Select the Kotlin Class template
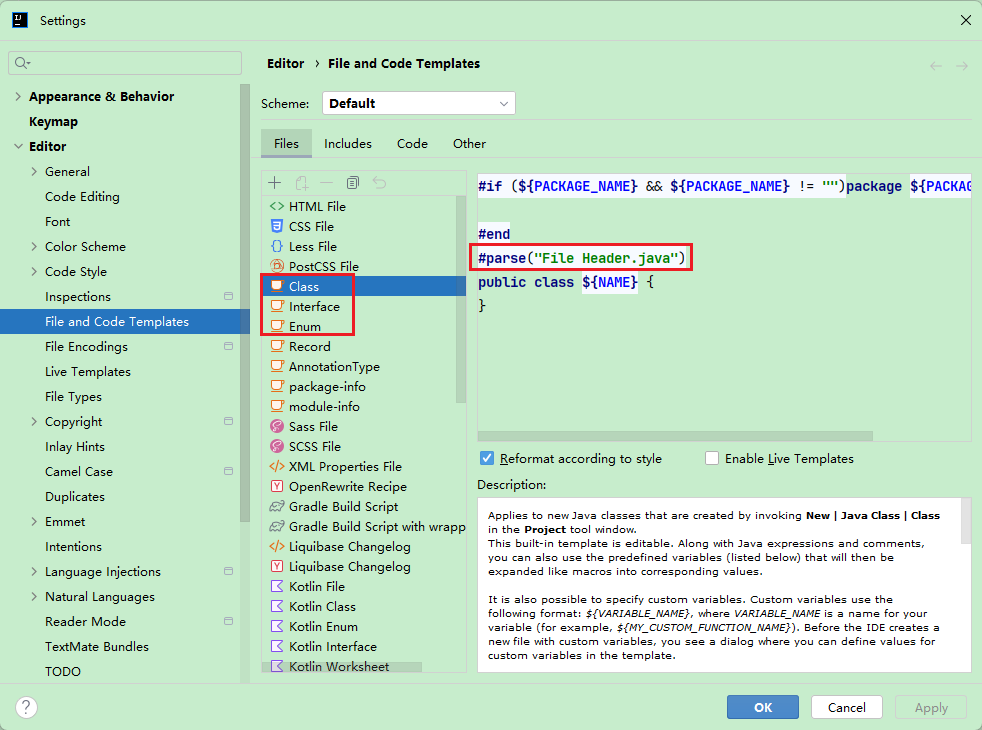Image resolution: width=982 pixels, height=730 pixels. [322, 606]
